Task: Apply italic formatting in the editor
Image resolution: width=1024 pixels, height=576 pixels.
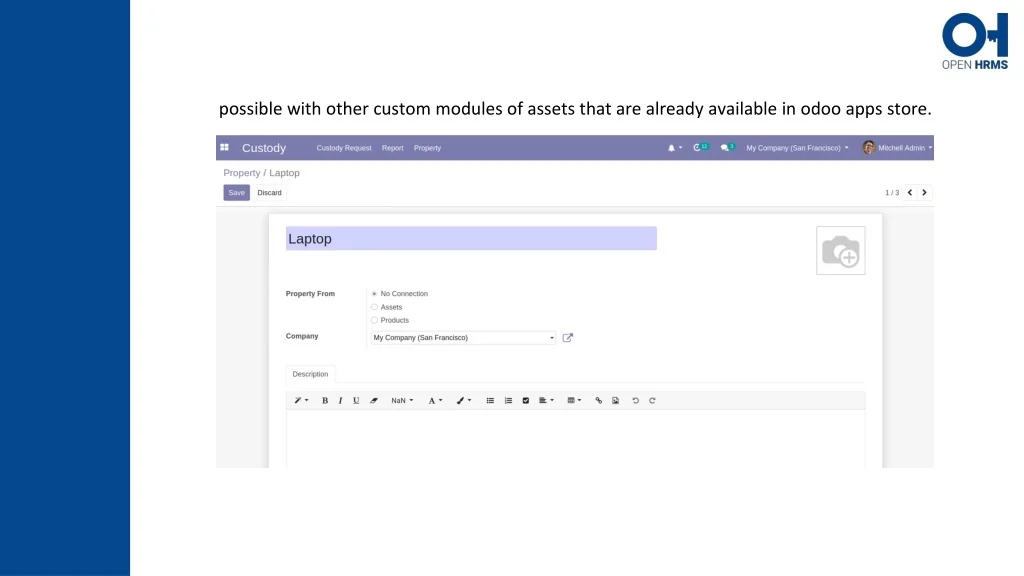Action: click(x=340, y=400)
